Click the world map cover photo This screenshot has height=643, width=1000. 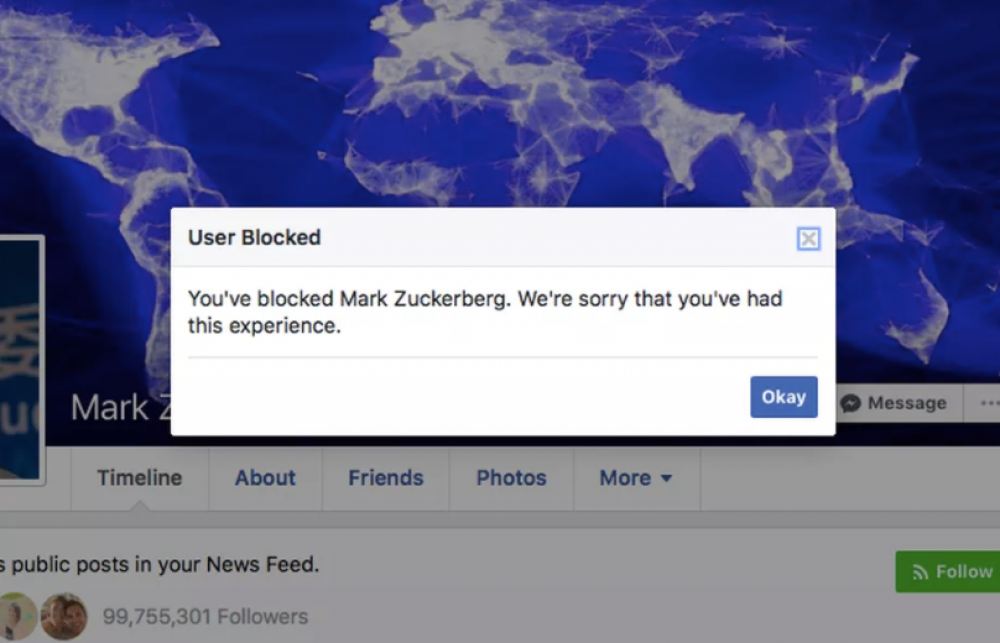click(500, 102)
